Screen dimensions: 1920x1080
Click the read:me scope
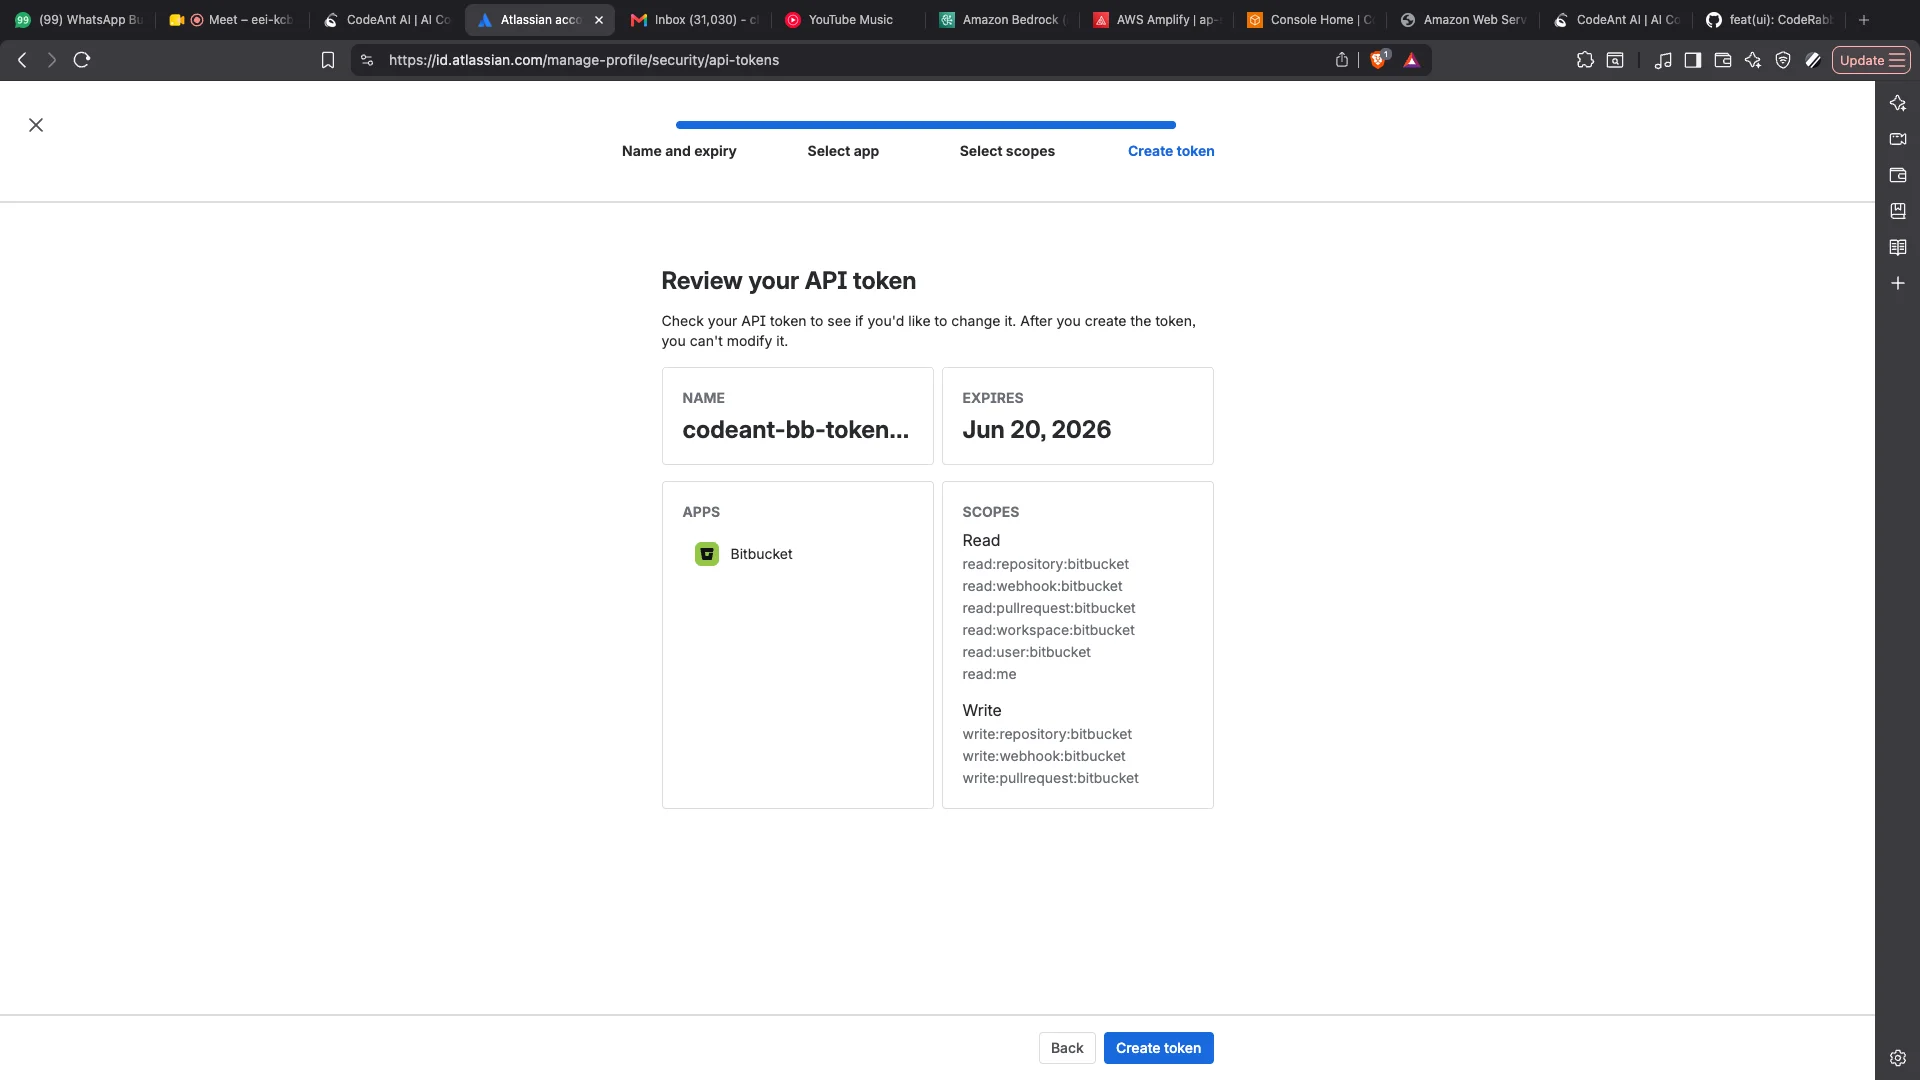pos(989,674)
